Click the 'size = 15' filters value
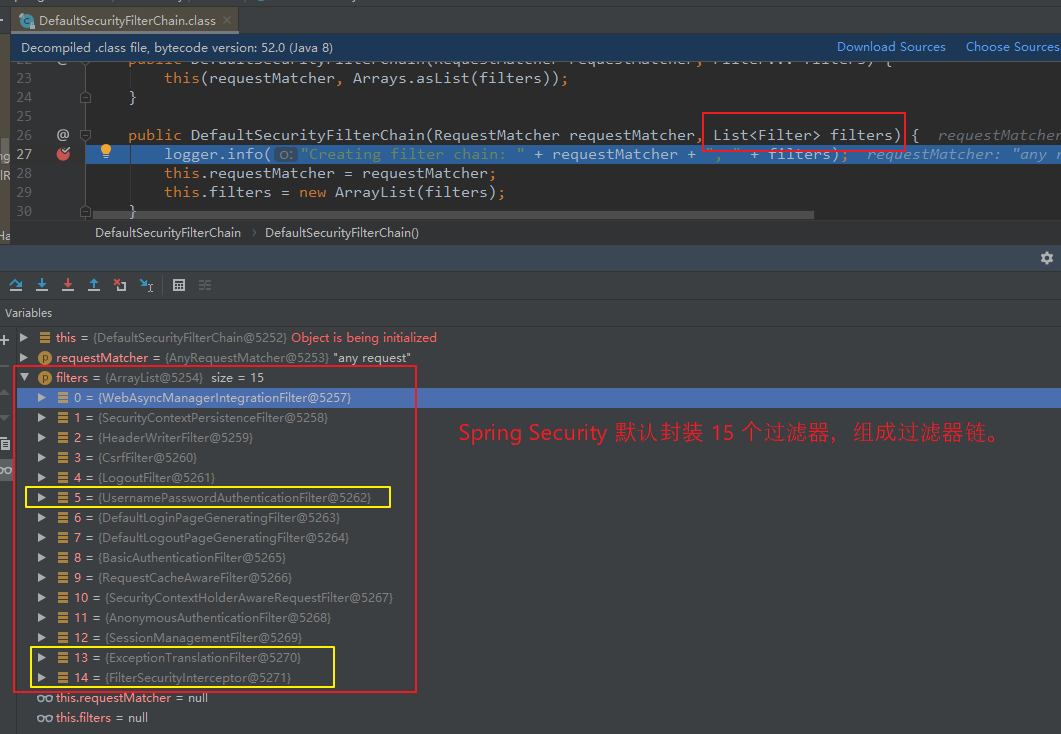 pos(238,377)
